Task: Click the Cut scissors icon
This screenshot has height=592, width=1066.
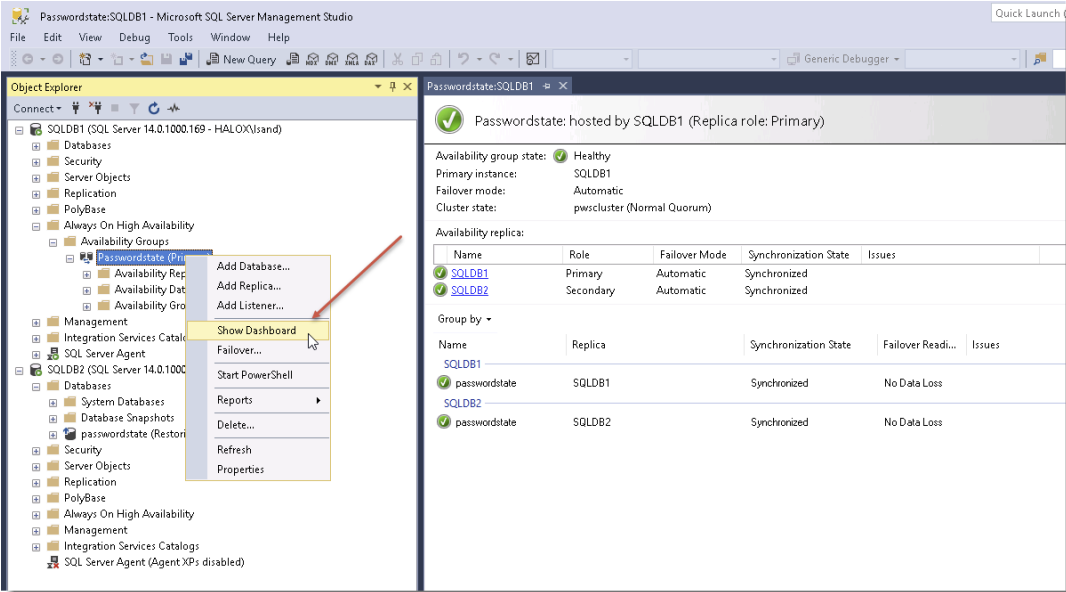Action: (x=398, y=59)
